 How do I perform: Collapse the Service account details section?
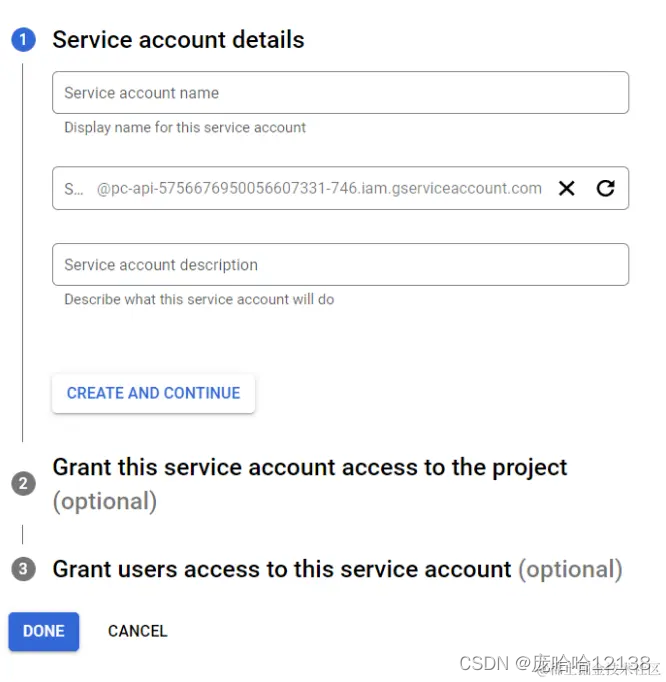[178, 40]
